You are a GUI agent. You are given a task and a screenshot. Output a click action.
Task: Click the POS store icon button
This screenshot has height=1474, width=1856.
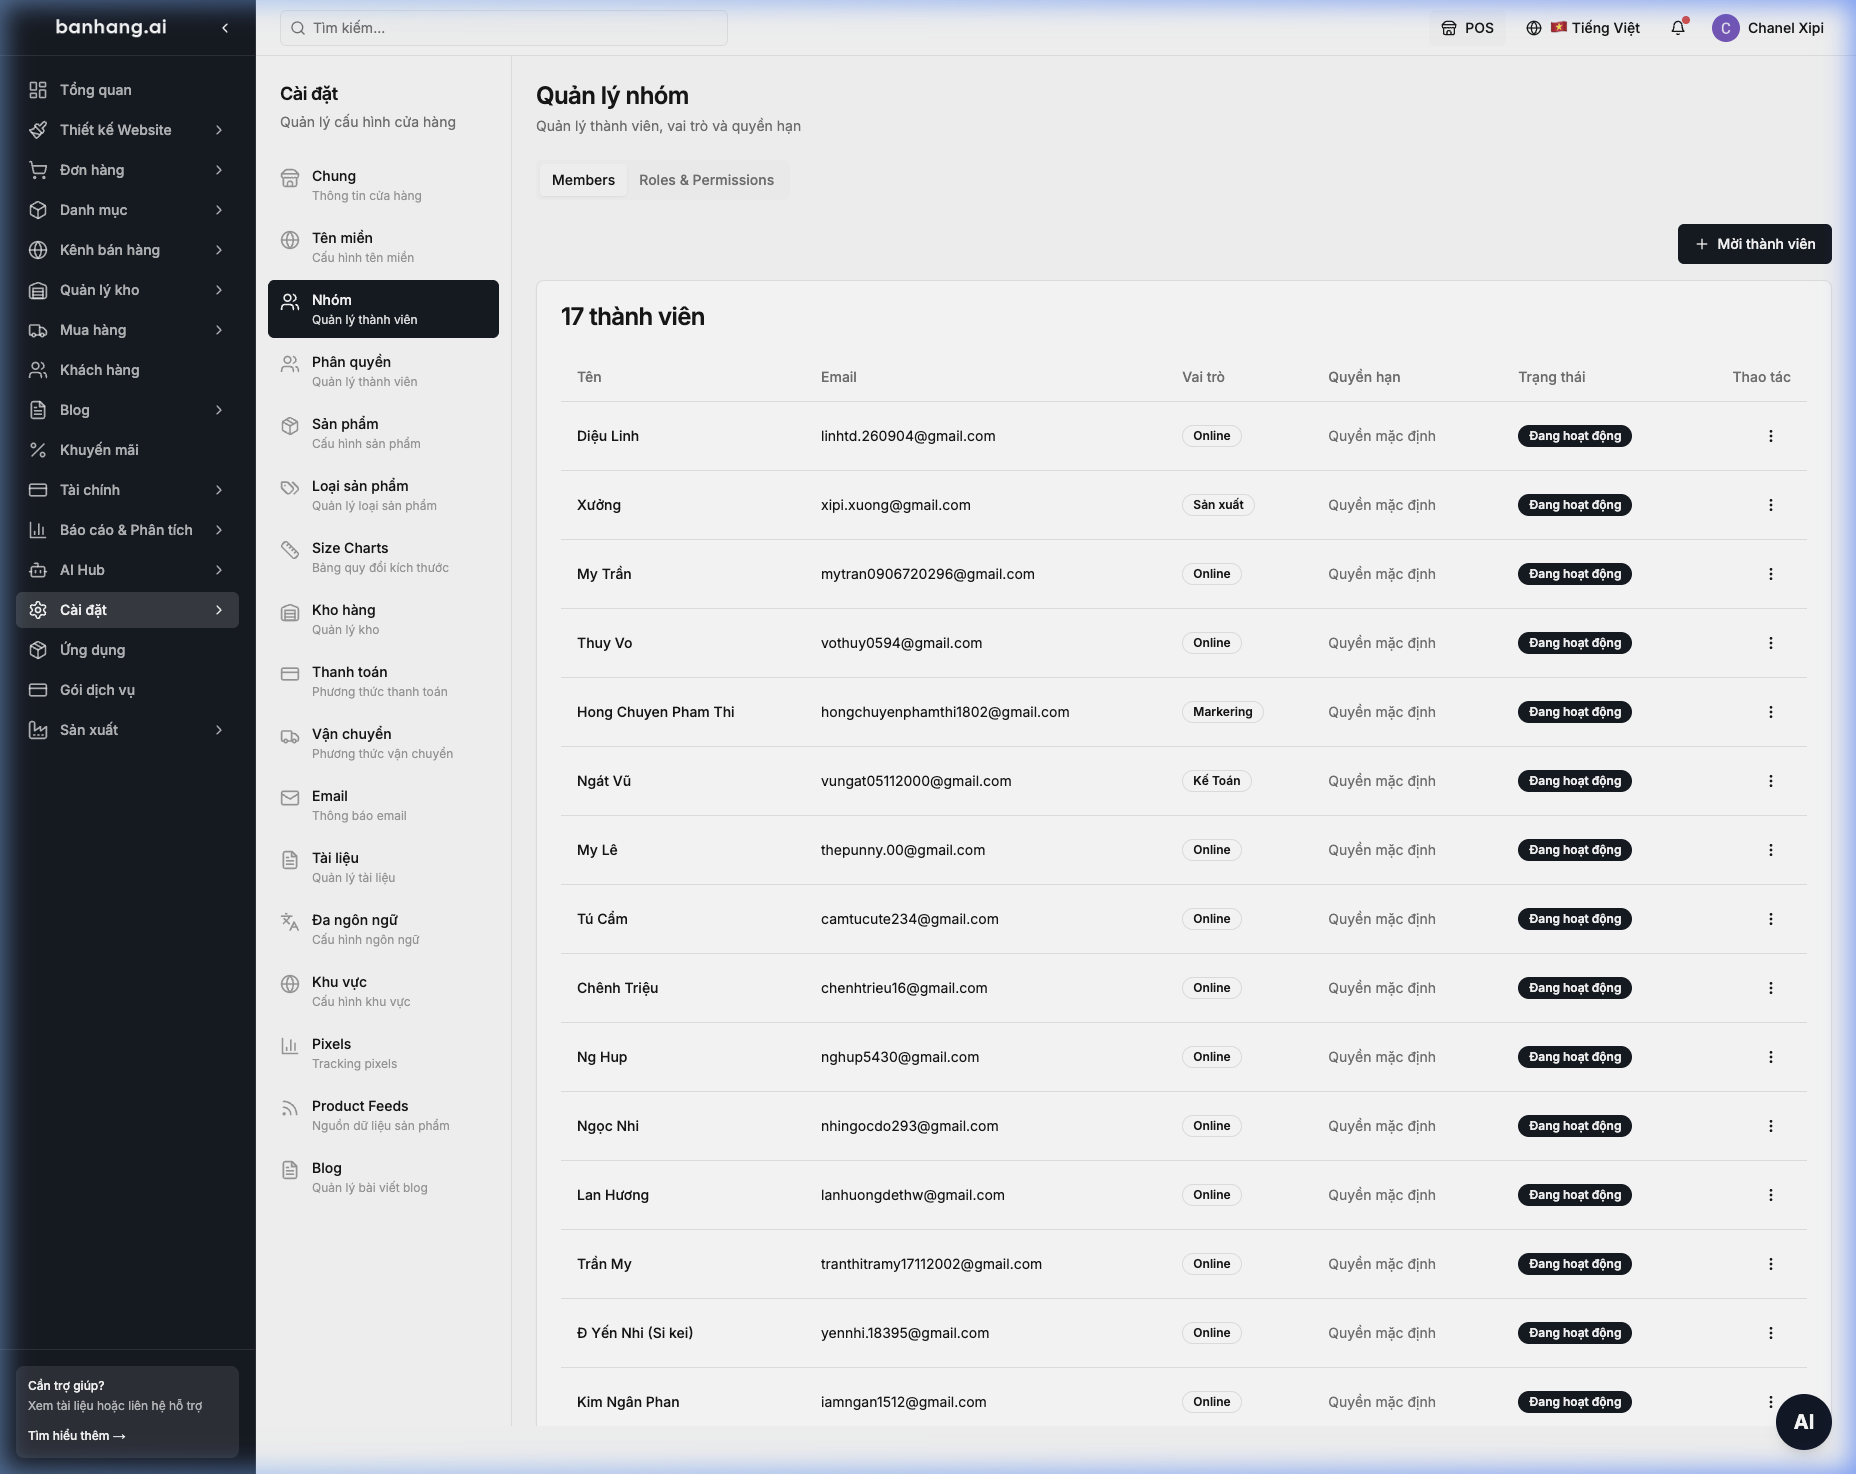(x=1467, y=28)
